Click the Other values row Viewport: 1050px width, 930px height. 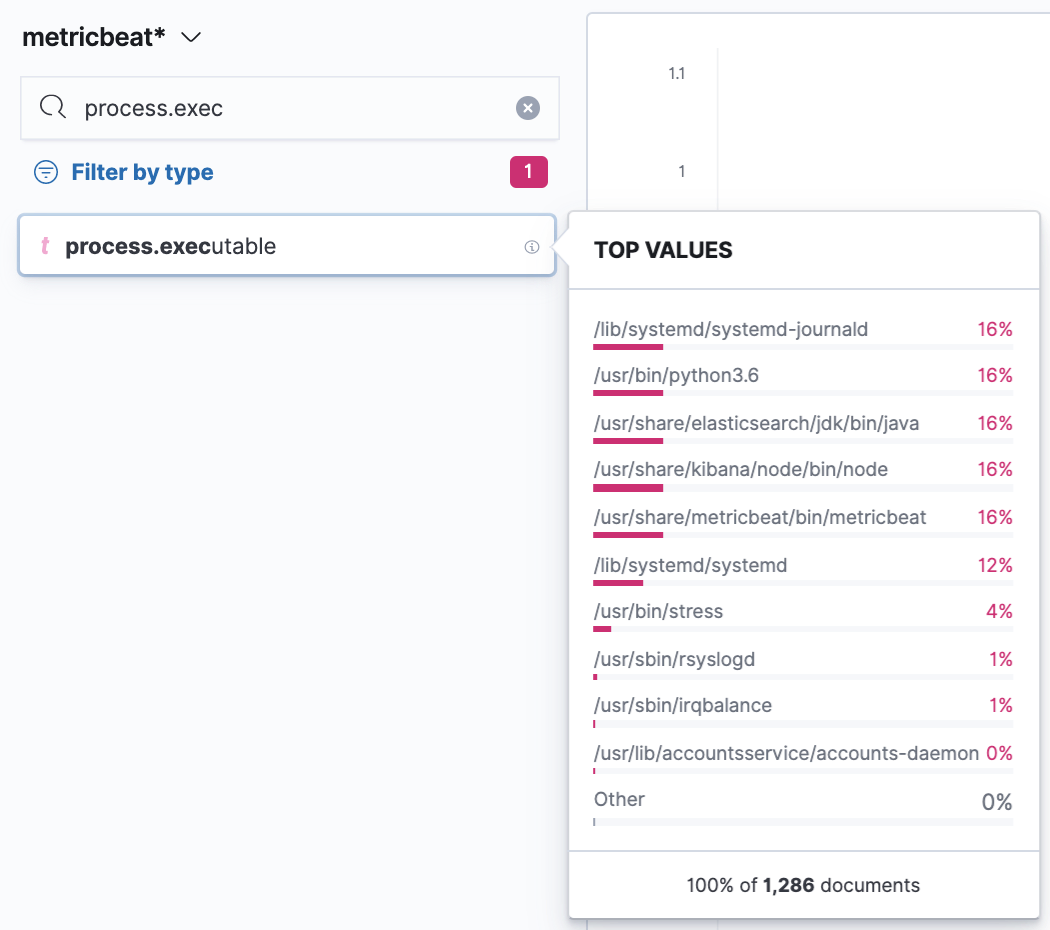(803, 806)
